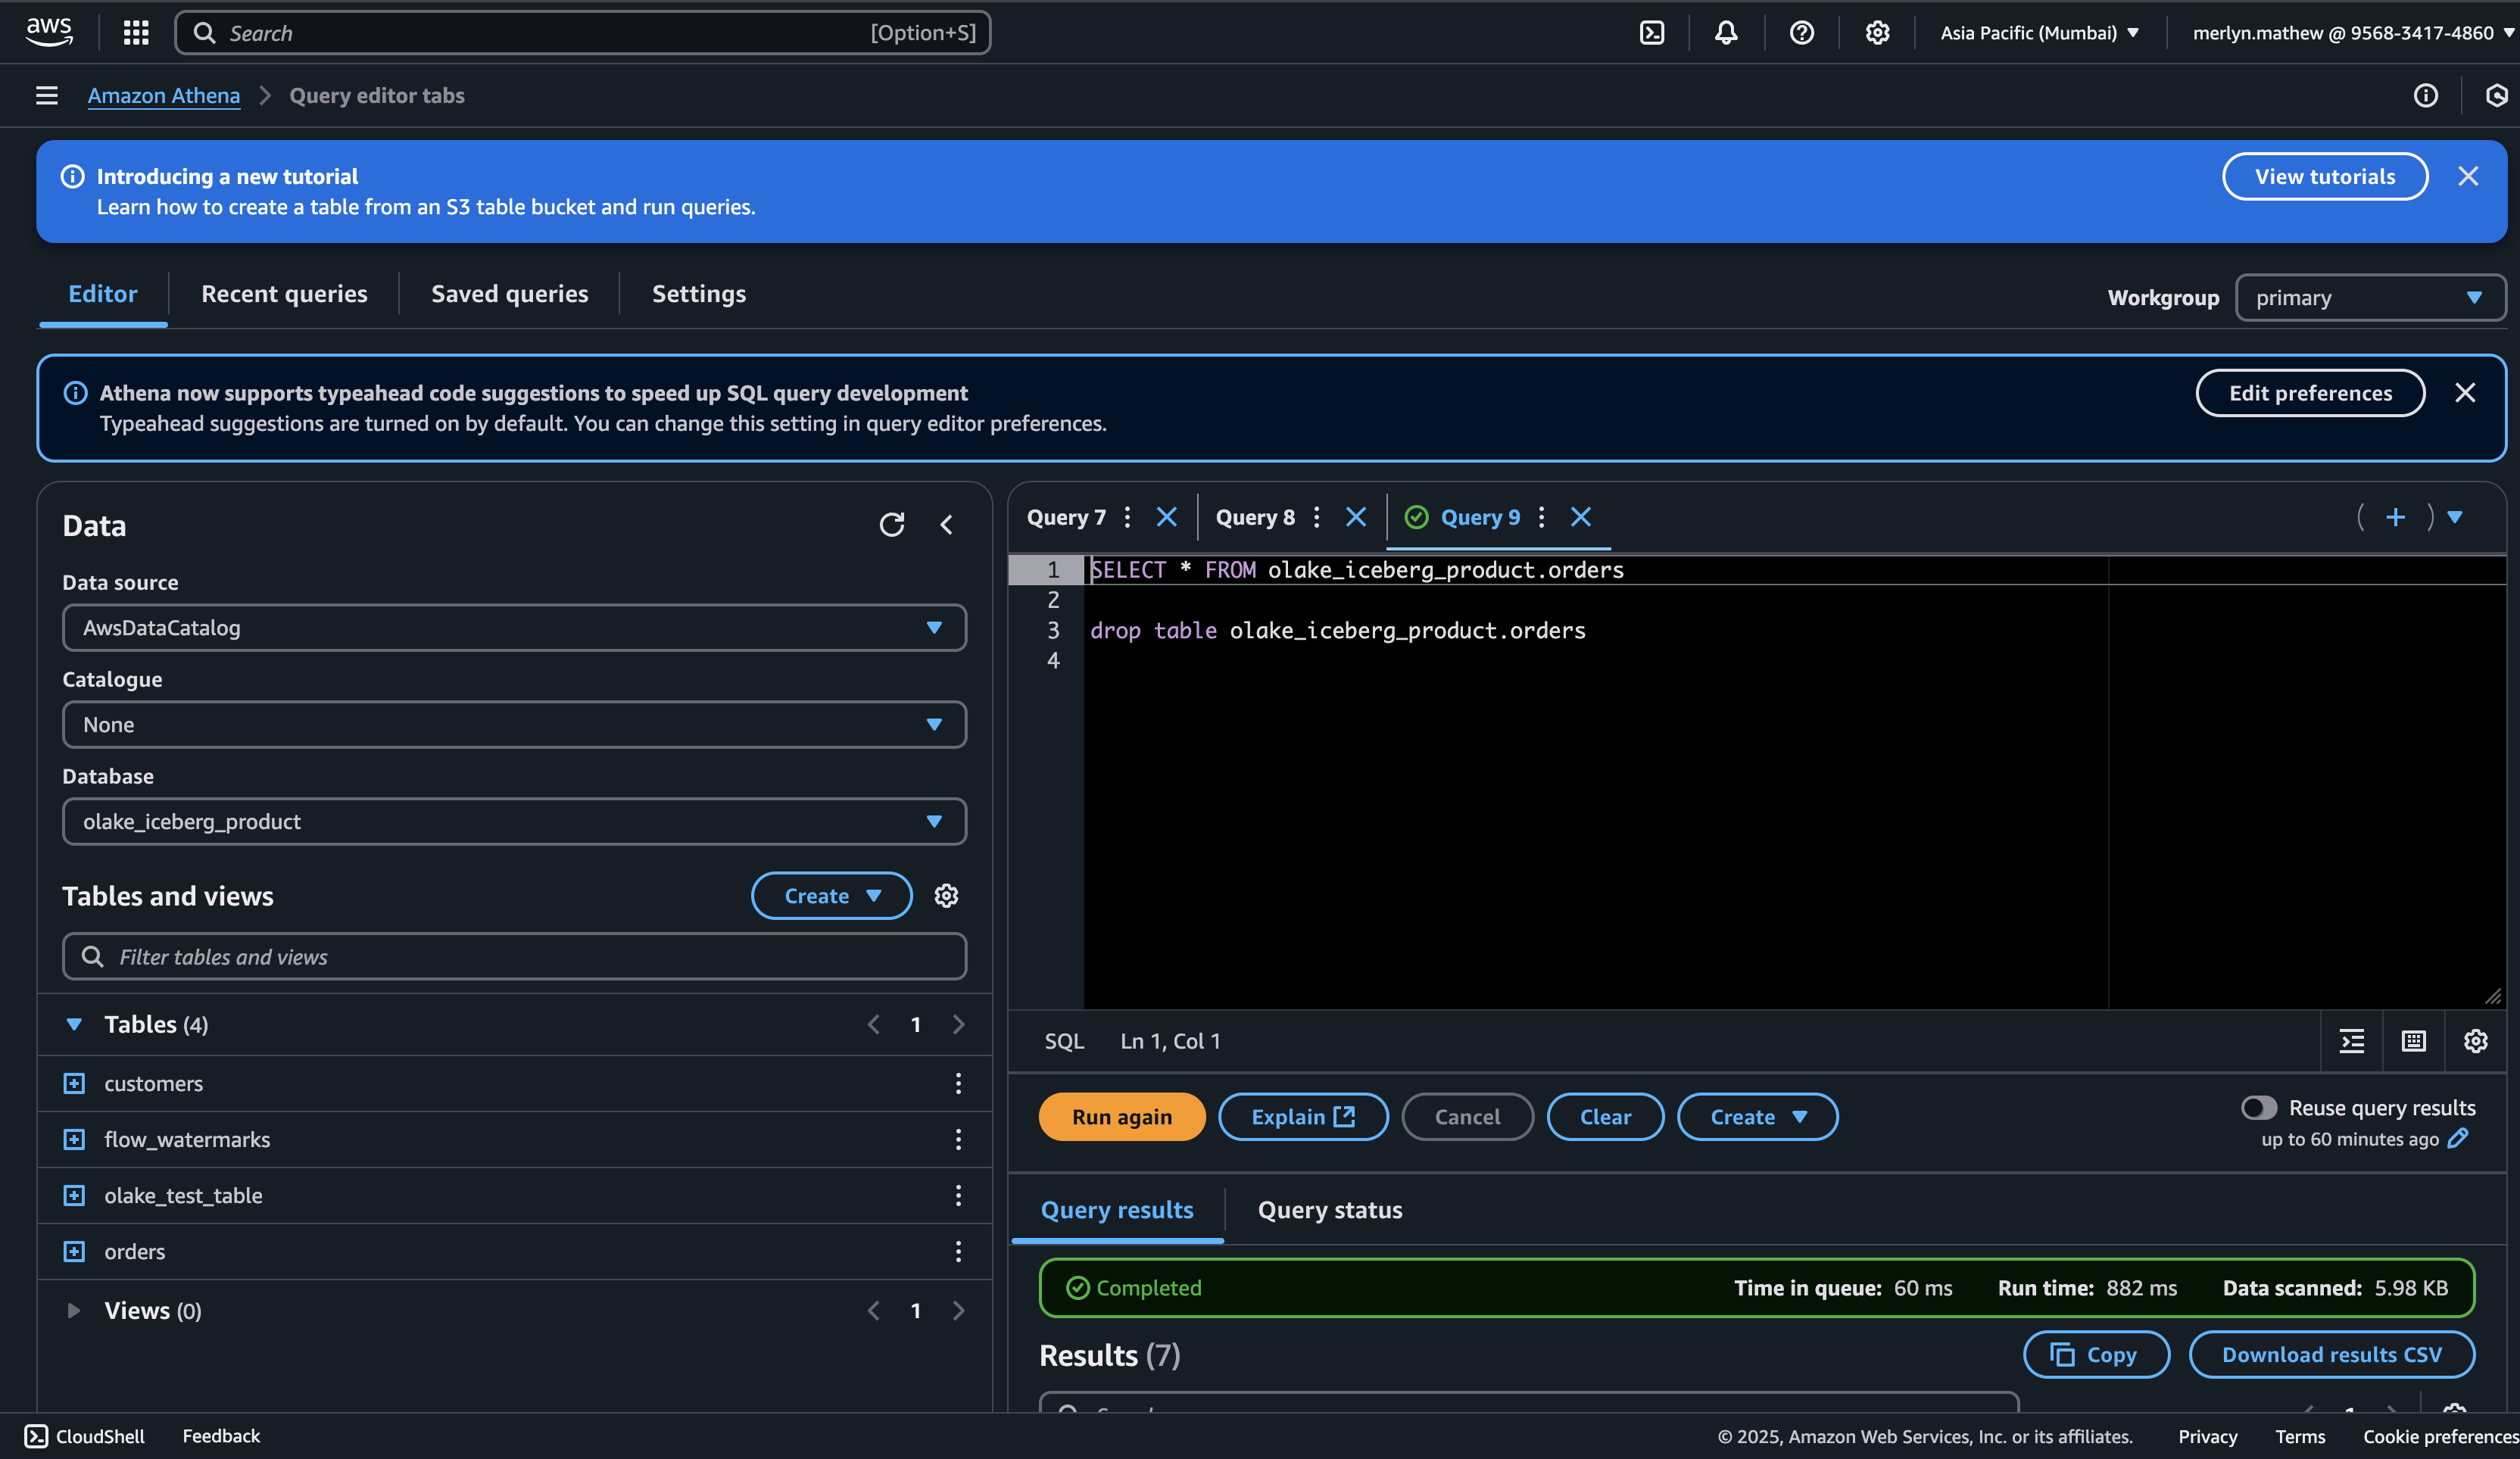The height and width of the screenshot is (1459, 2520).
Task: Open the query tabs list dropdown arrow
Action: [2455, 517]
